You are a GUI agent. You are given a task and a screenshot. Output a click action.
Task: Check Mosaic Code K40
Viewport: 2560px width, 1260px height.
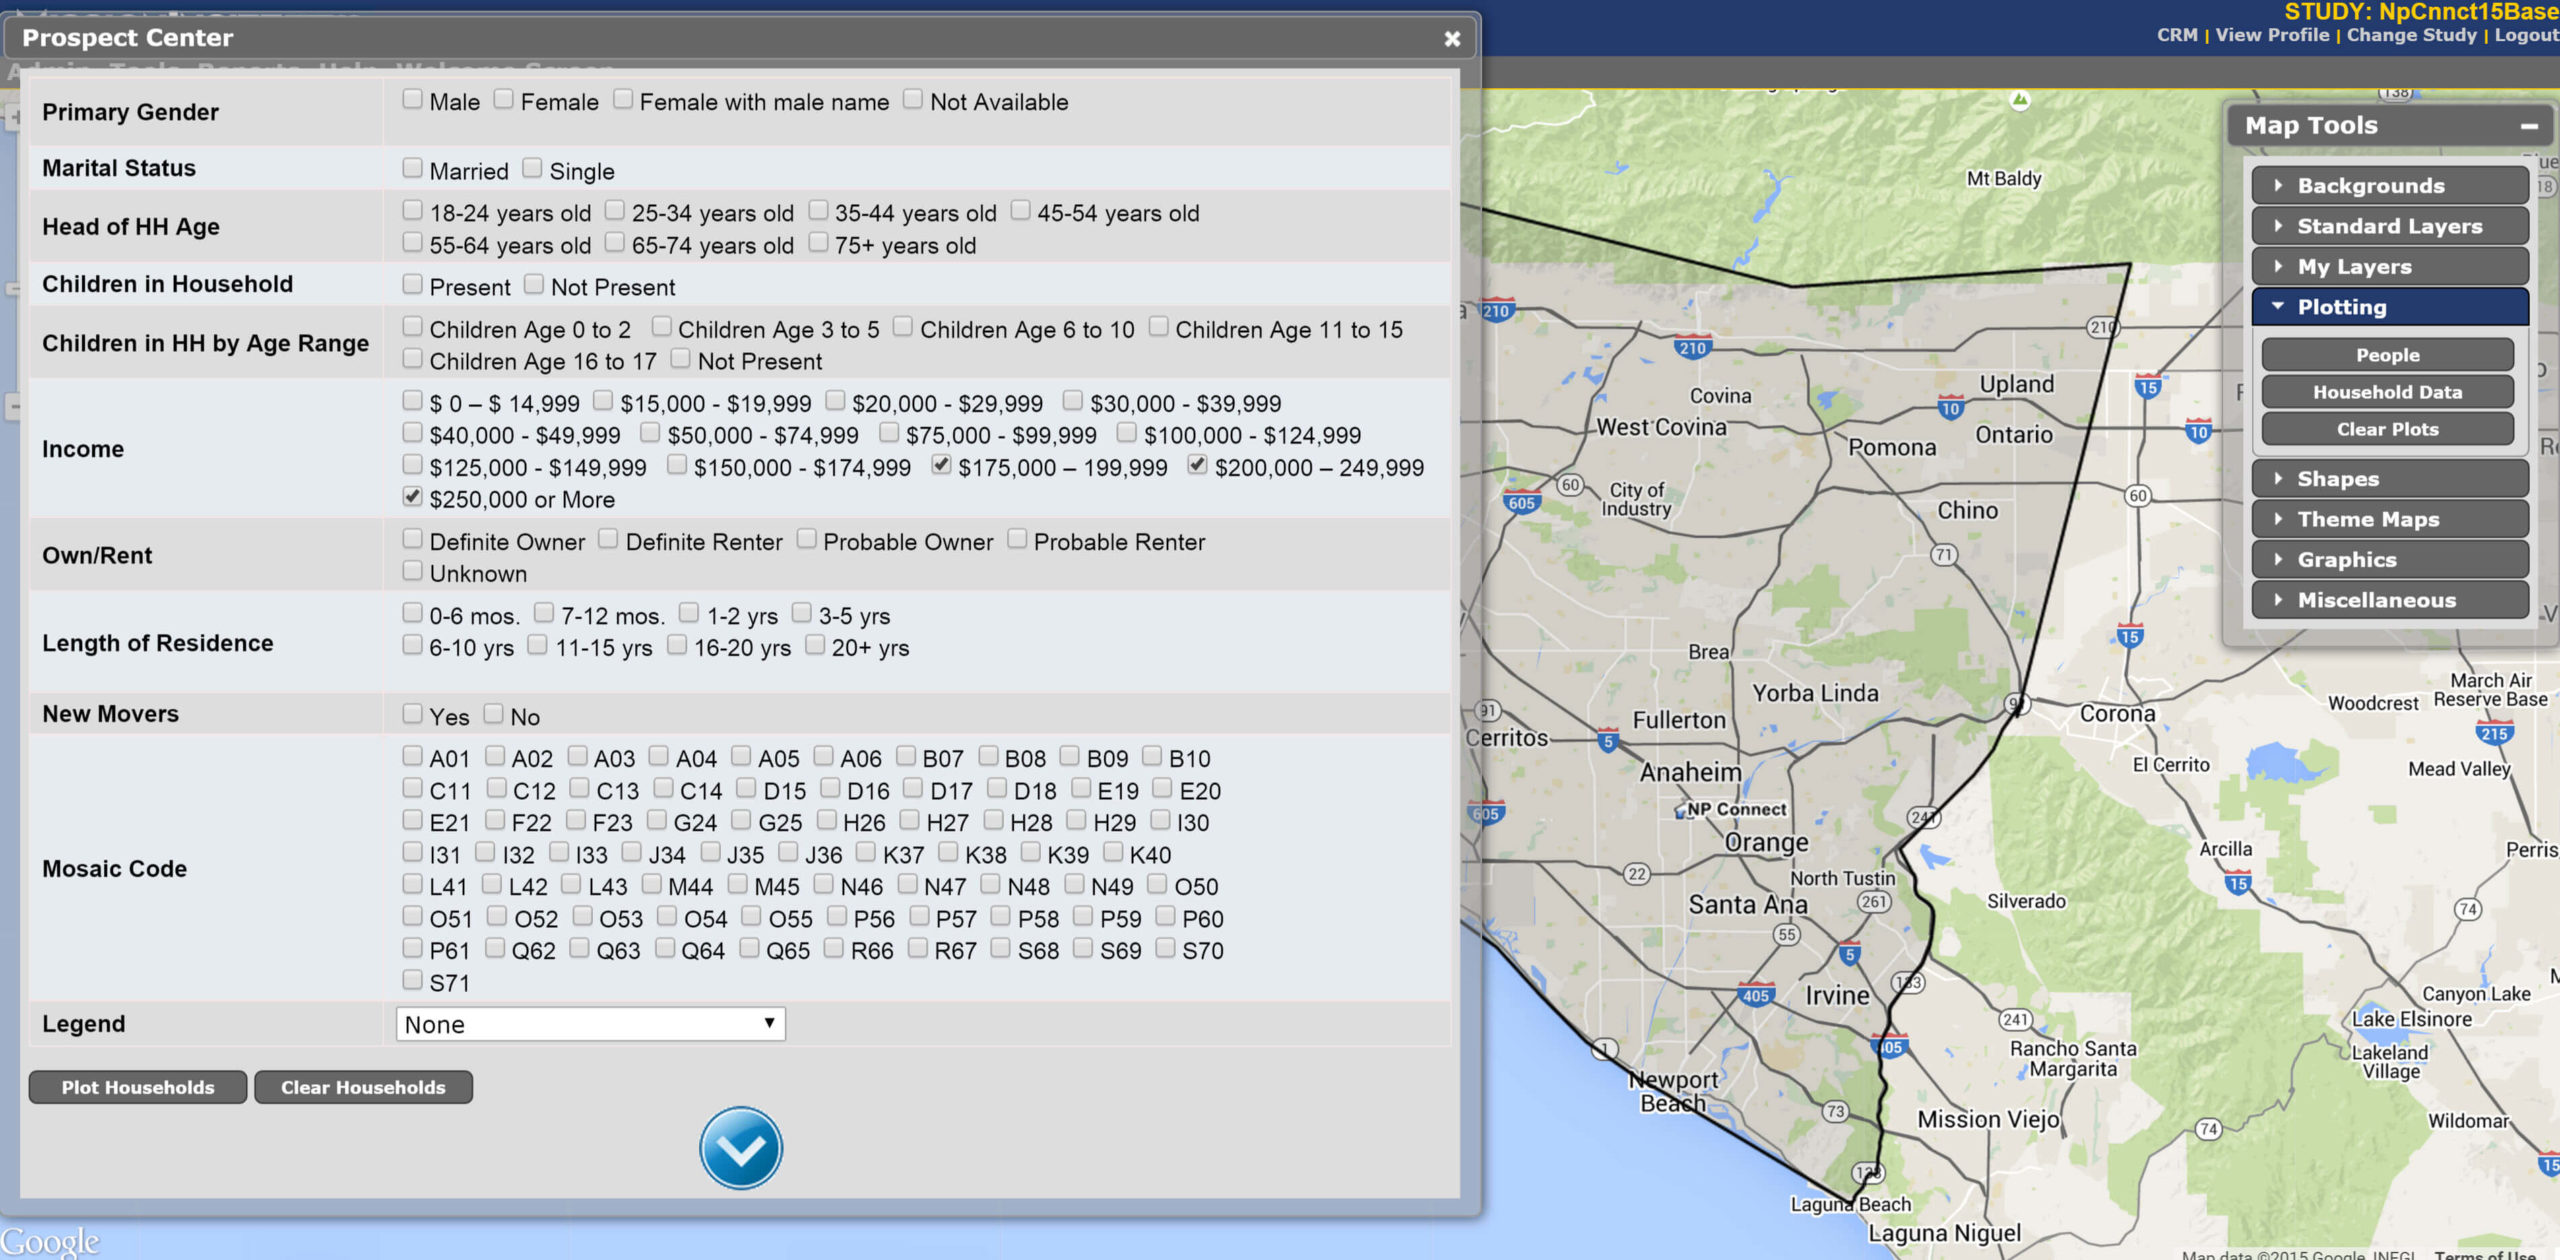[1113, 851]
